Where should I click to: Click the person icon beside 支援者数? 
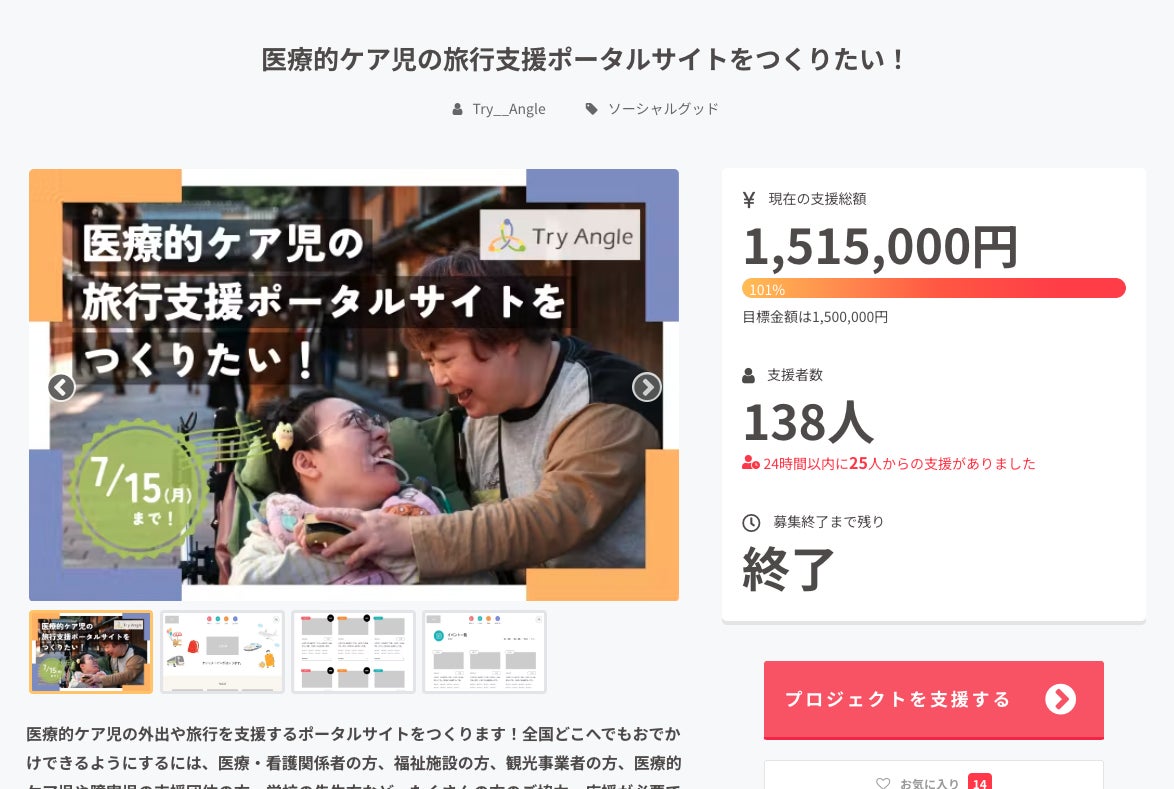[x=748, y=376]
